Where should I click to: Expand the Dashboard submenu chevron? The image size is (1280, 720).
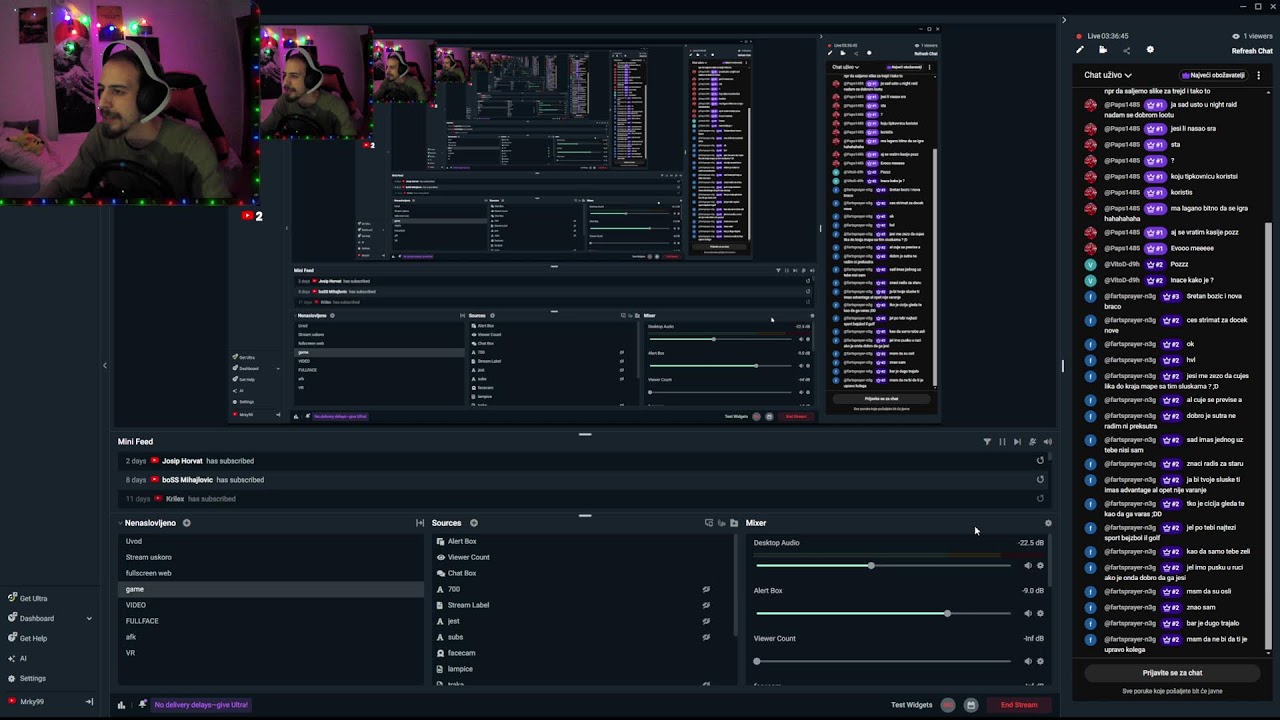click(89, 619)
